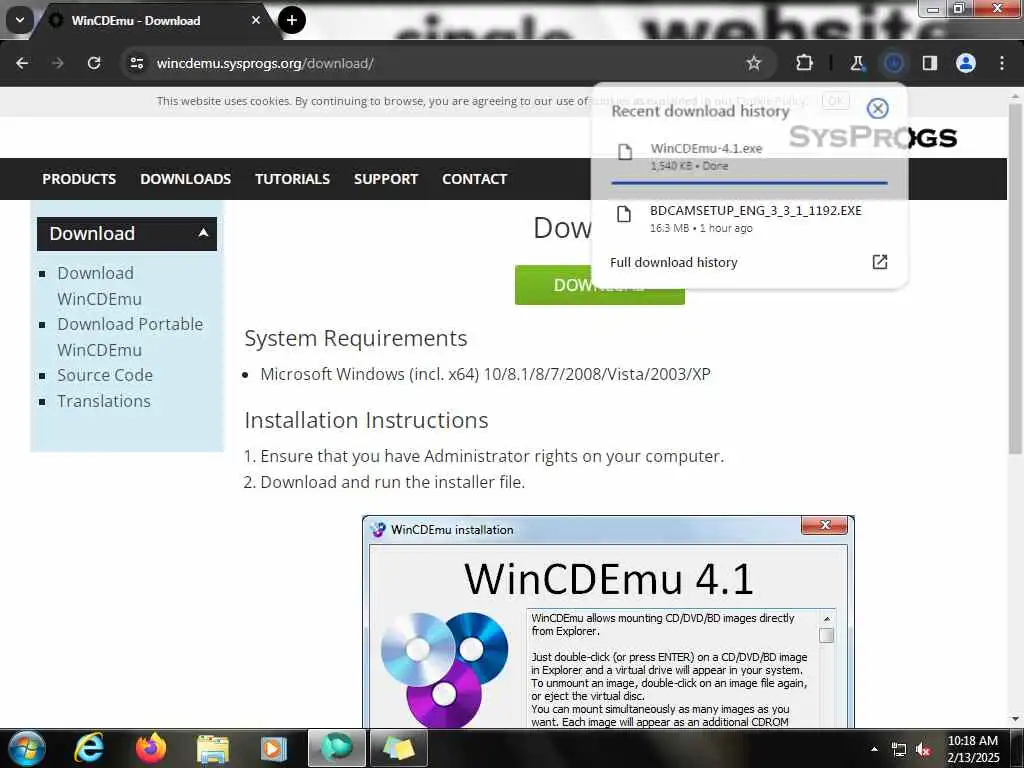Screen dimensions: 1024x768
Task: Open Download Portable WinCDEmu link
Action: click(x=130, y=337)
